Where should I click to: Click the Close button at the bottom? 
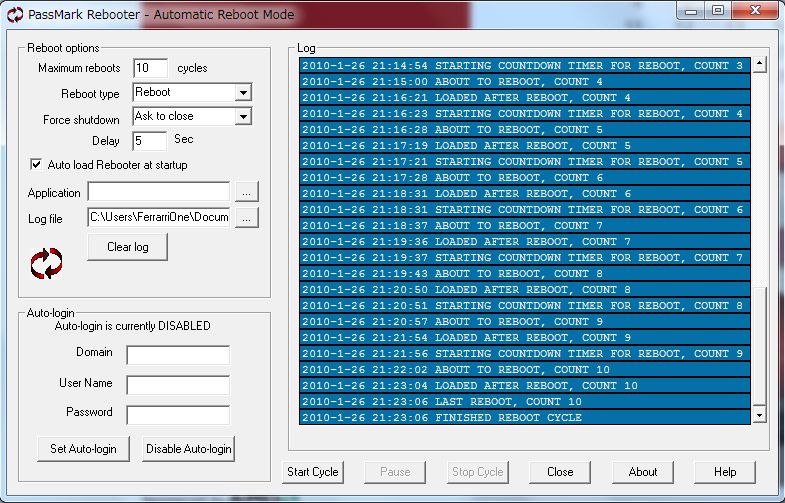[x=560, y=472]
